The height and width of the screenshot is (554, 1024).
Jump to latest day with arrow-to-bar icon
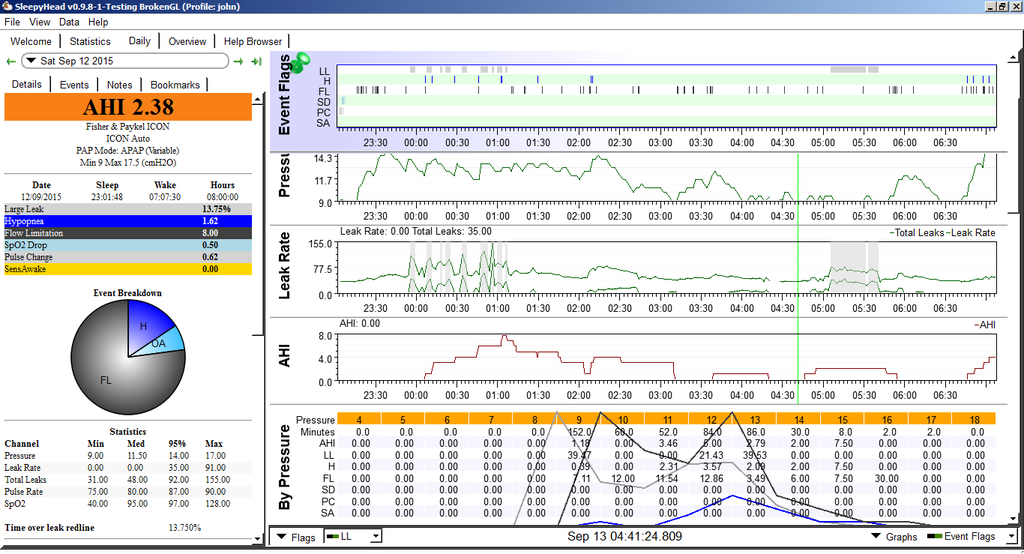257,61
